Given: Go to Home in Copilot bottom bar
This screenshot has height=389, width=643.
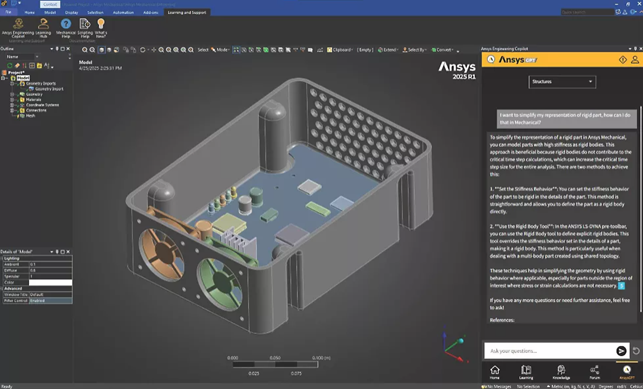Looking at the screenshot, I should (x=495, y=372).
